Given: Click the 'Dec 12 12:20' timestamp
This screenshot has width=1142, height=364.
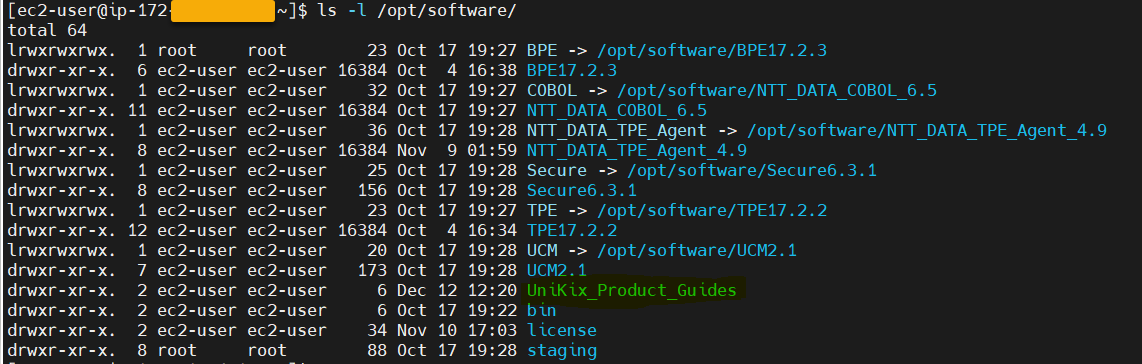Looking at the screenshot, I should coord(457,290).
